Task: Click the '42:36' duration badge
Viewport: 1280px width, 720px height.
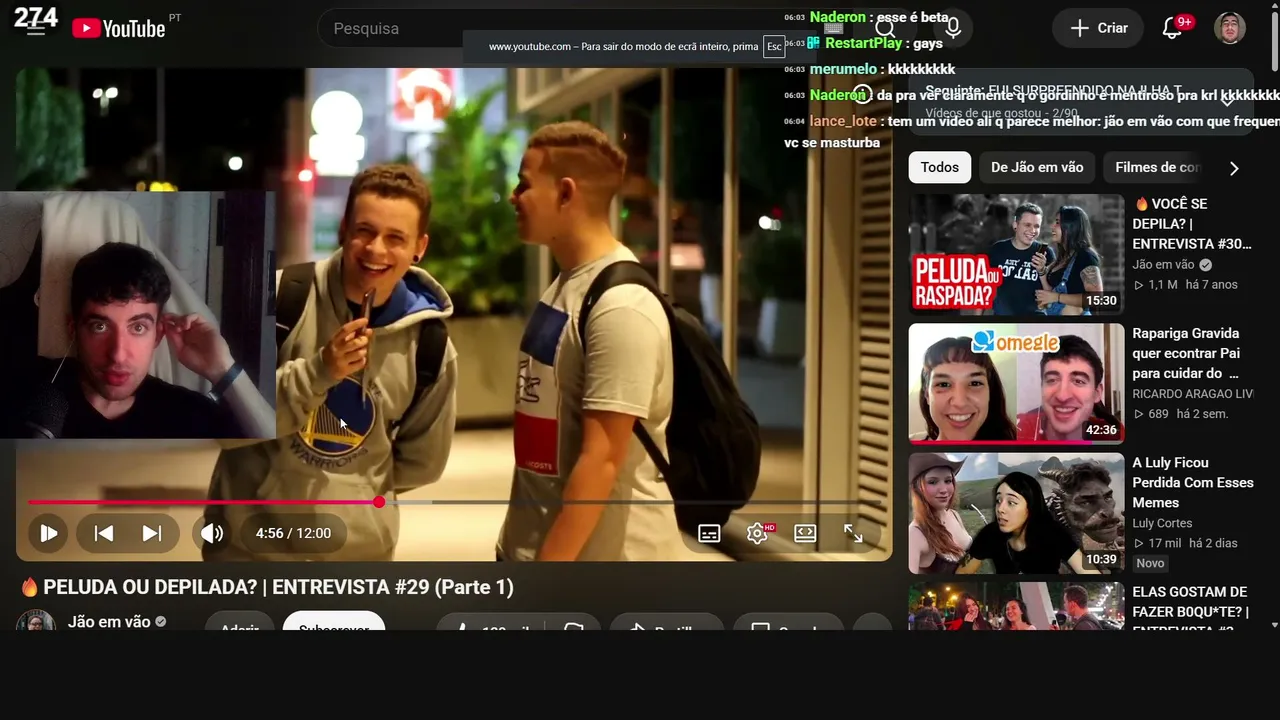Action: click(1101, 430)
